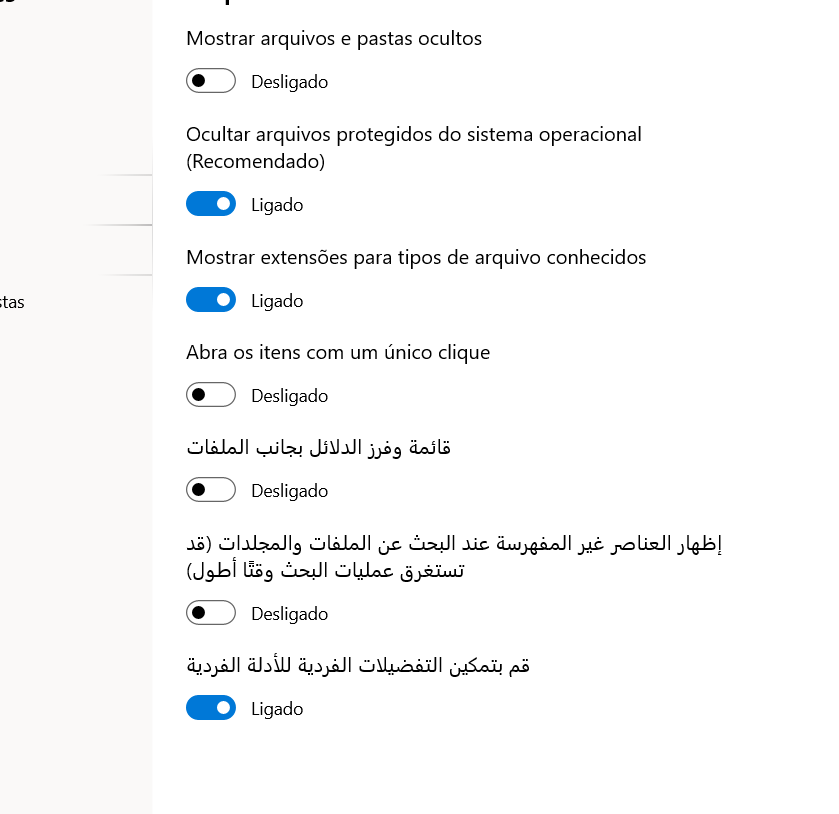The height and width of the screenshot is (814, 839).
Task: Click the Arabic directory sorting heading
Action: [318, 447]
